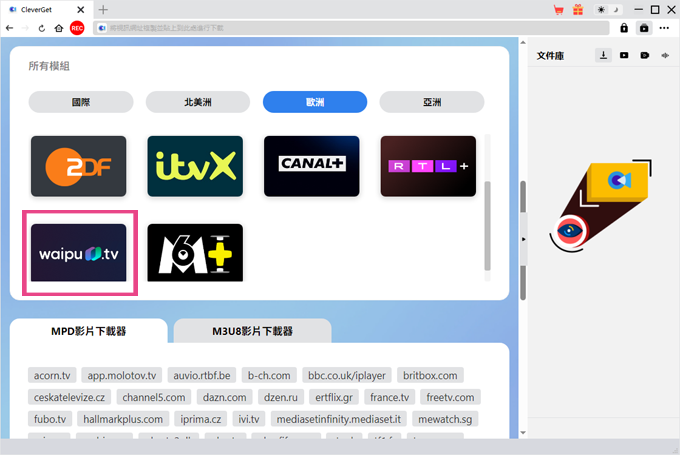
Task: Switch to dark mode moon toggle
Action: click(x=615, y=10)
